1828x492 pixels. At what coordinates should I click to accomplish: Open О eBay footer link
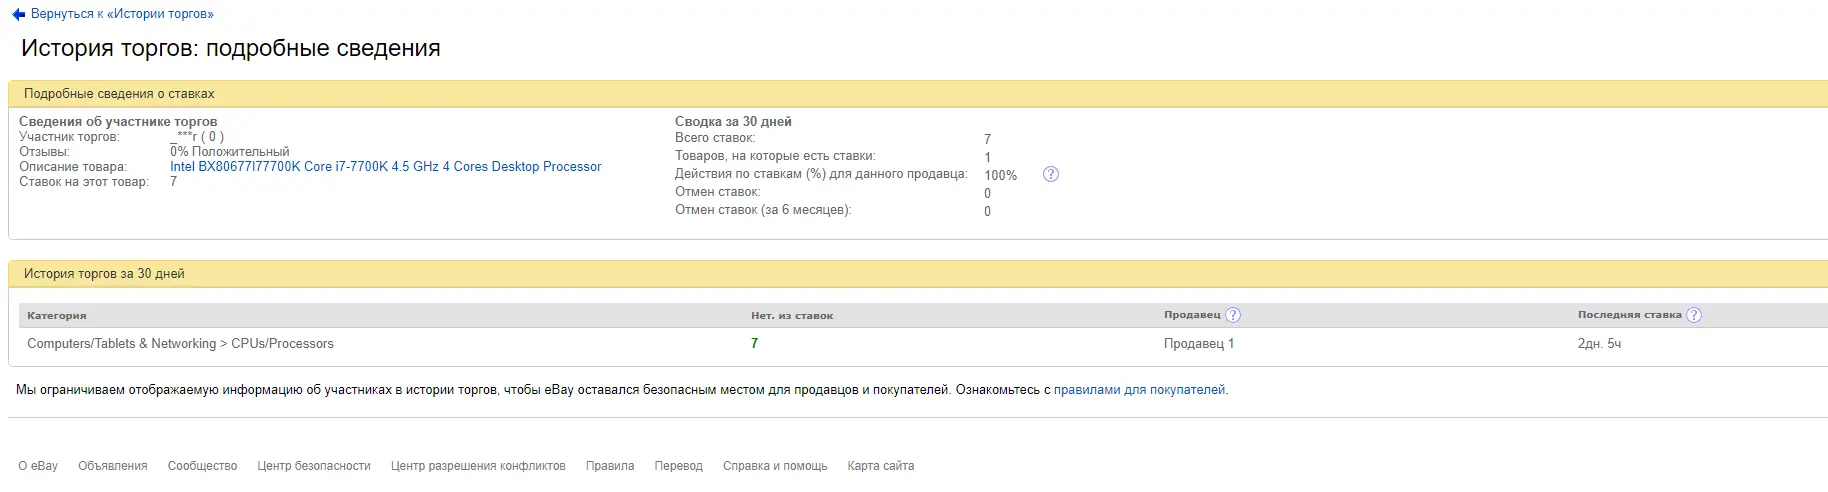tap(38, 466)
